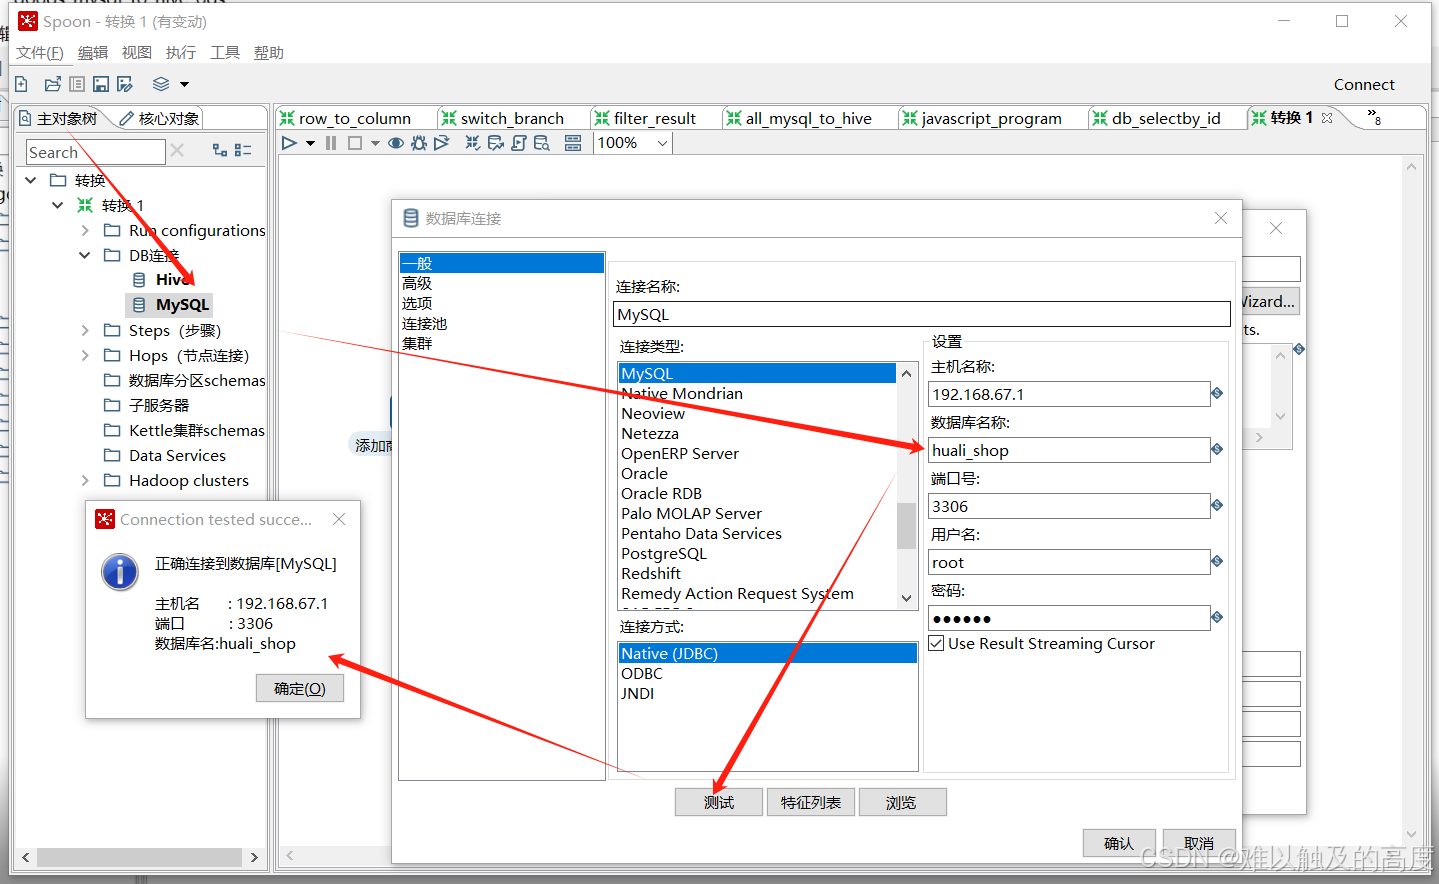Click the perspectives layers icon
Viewport: 1439px width, 884px height.
click(161, 84)
